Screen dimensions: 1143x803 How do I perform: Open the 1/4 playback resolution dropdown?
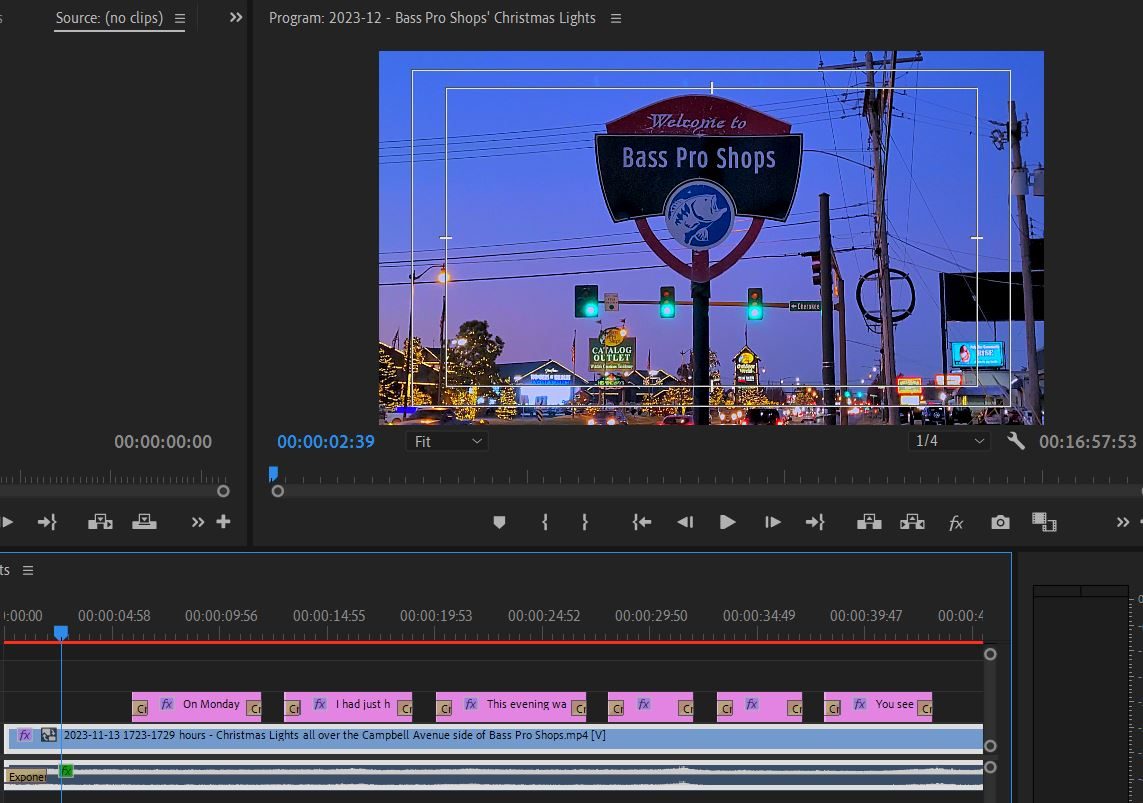948,440
